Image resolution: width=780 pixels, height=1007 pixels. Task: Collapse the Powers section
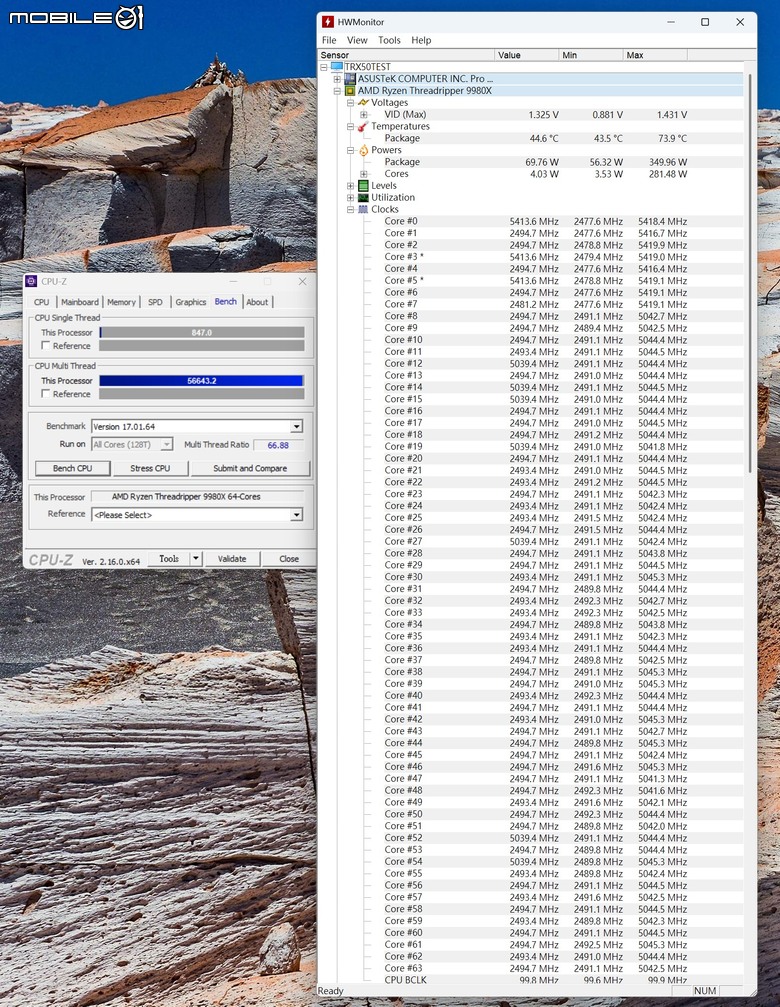pyautogui.click(x=351, y=150)
